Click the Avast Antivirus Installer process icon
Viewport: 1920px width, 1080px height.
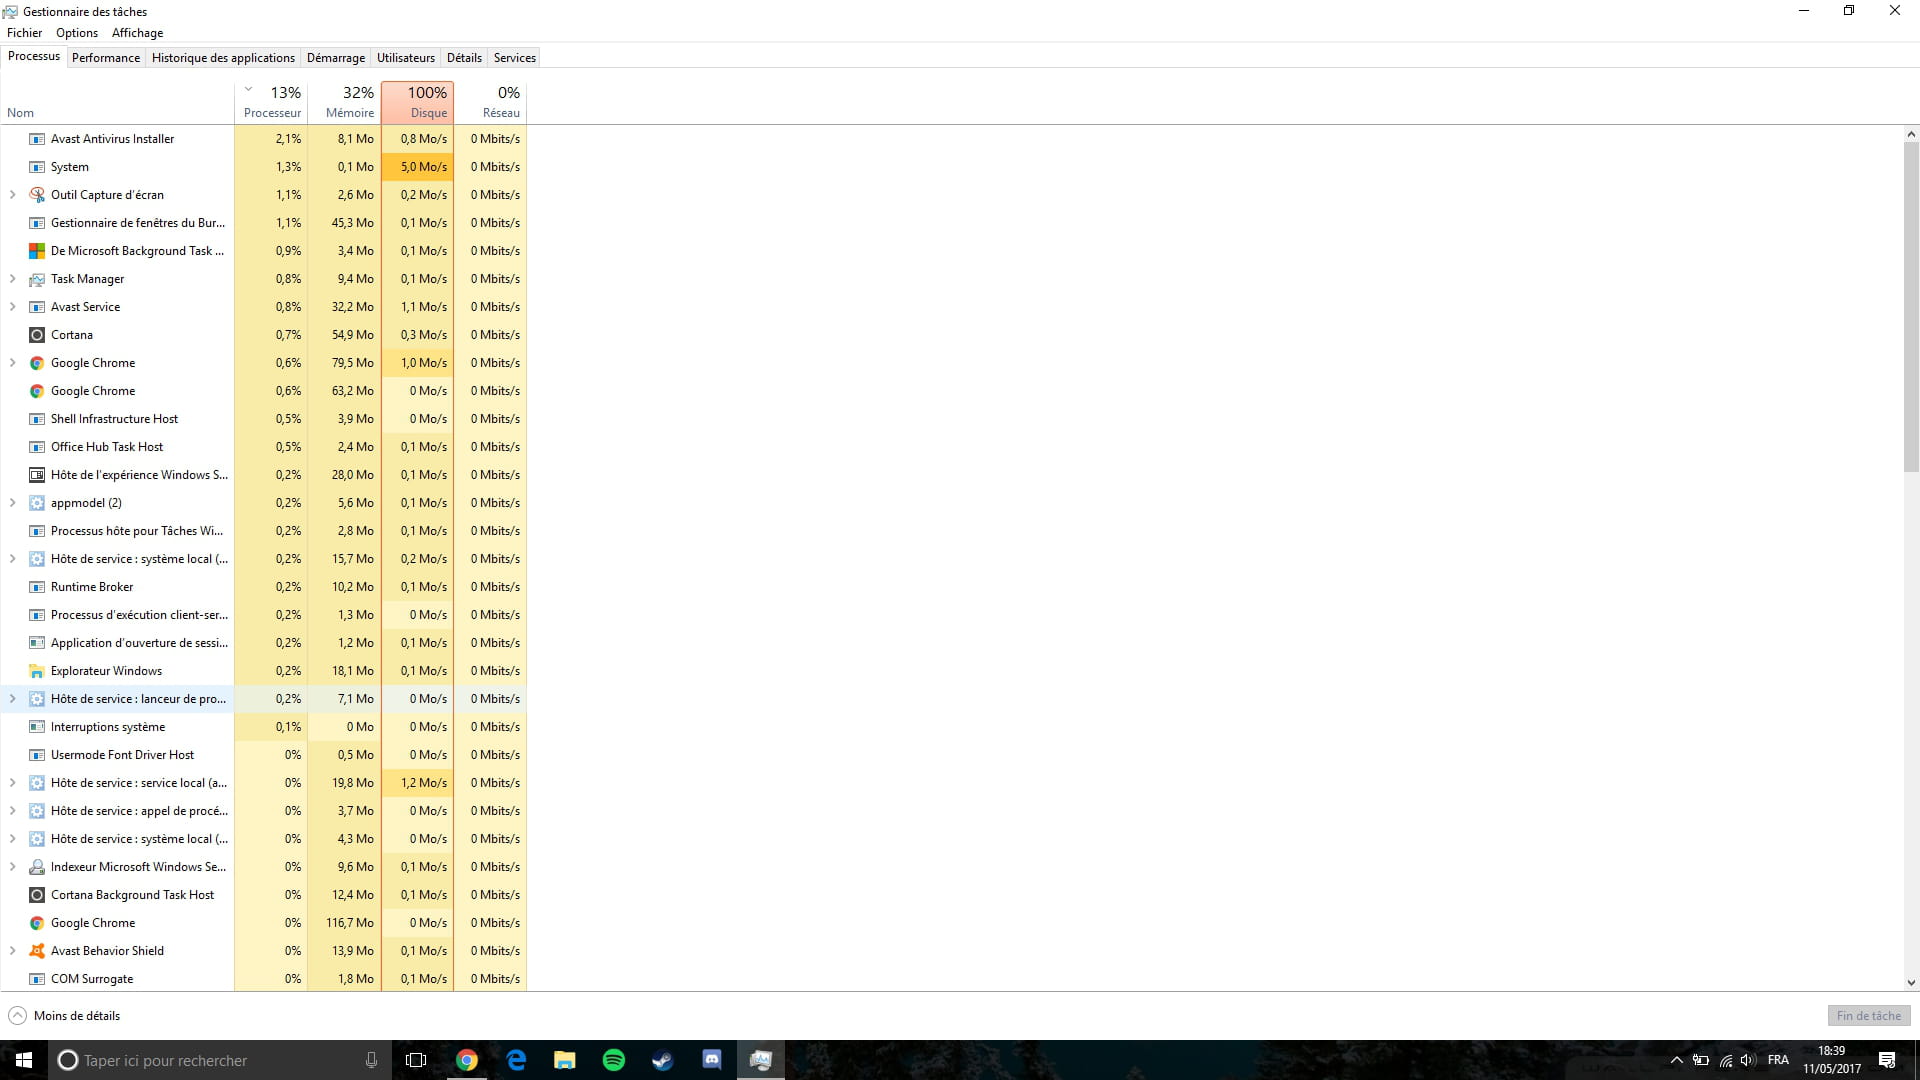[x=37, y=139]
